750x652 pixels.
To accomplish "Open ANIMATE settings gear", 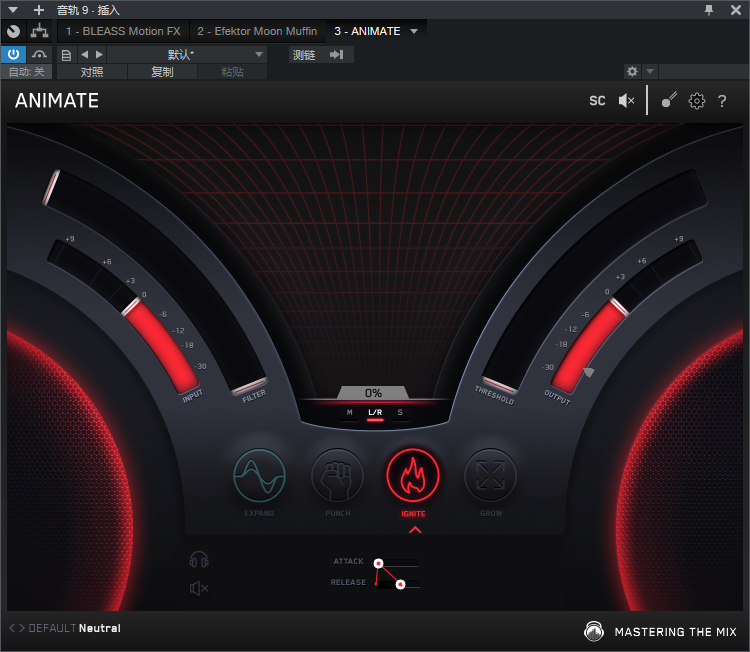I will tap(696, 101).
